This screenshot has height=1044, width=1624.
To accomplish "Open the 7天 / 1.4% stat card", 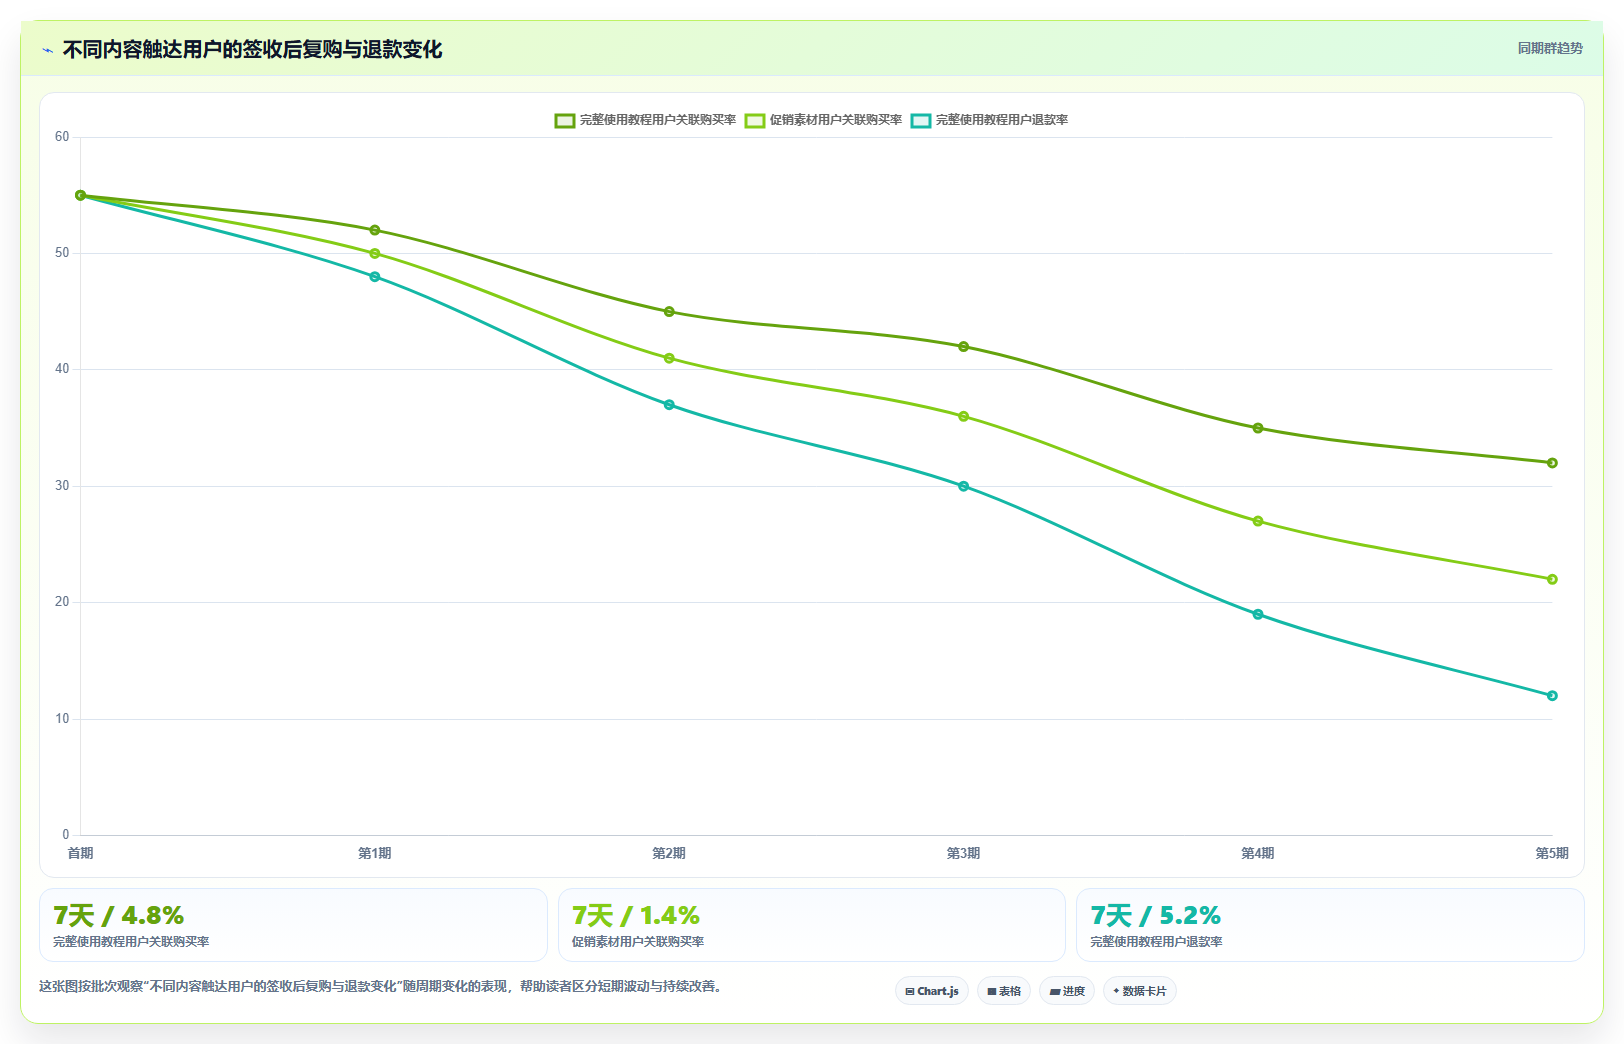I will click(x=812, y=925).
